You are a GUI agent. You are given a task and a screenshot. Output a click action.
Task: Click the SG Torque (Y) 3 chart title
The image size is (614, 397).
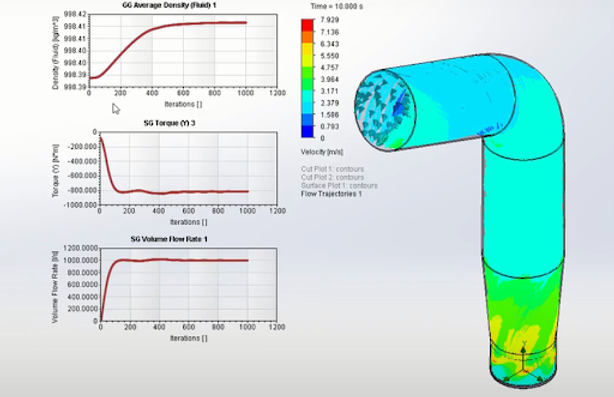pyautogui.click(x=169, y=123)
